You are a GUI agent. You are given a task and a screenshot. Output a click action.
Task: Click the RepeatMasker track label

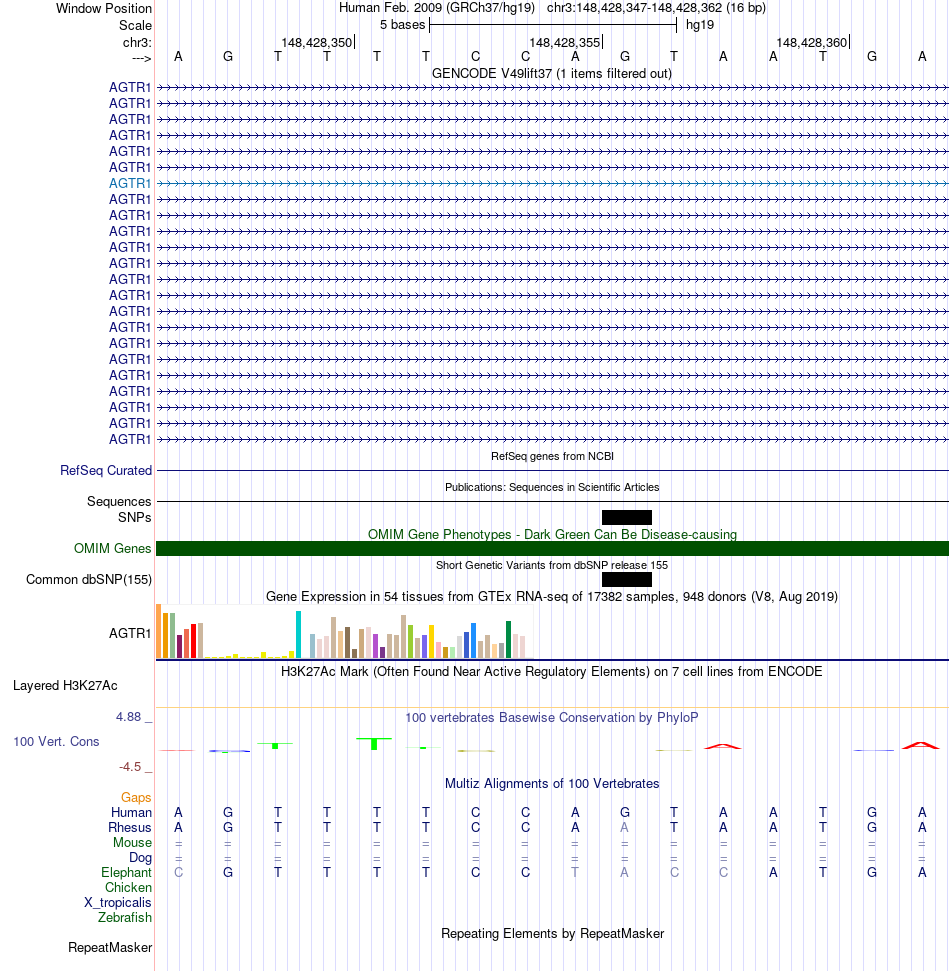(110, 947)
